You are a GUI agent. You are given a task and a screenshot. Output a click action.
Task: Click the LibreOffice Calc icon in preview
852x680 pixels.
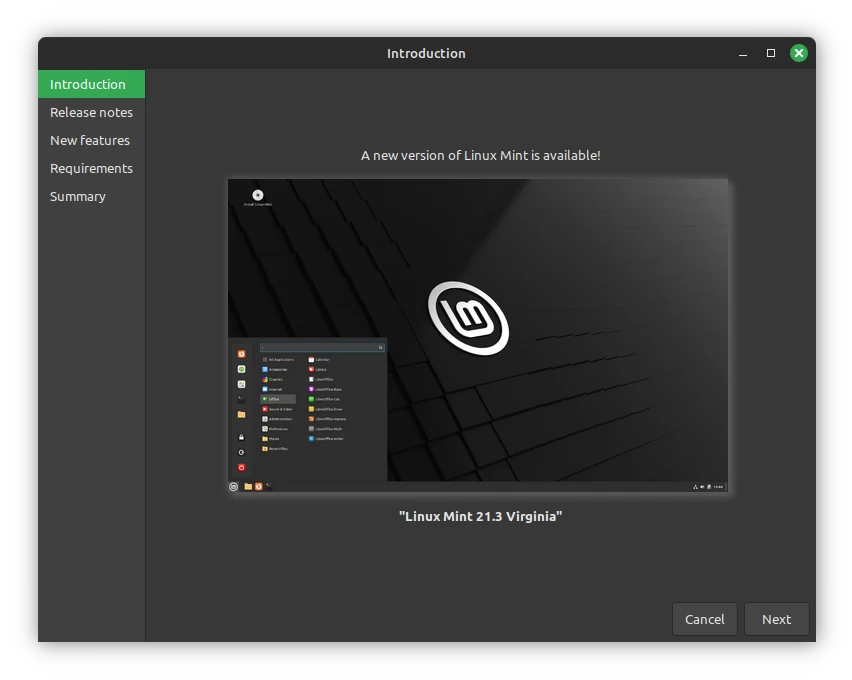pos(312,399)
